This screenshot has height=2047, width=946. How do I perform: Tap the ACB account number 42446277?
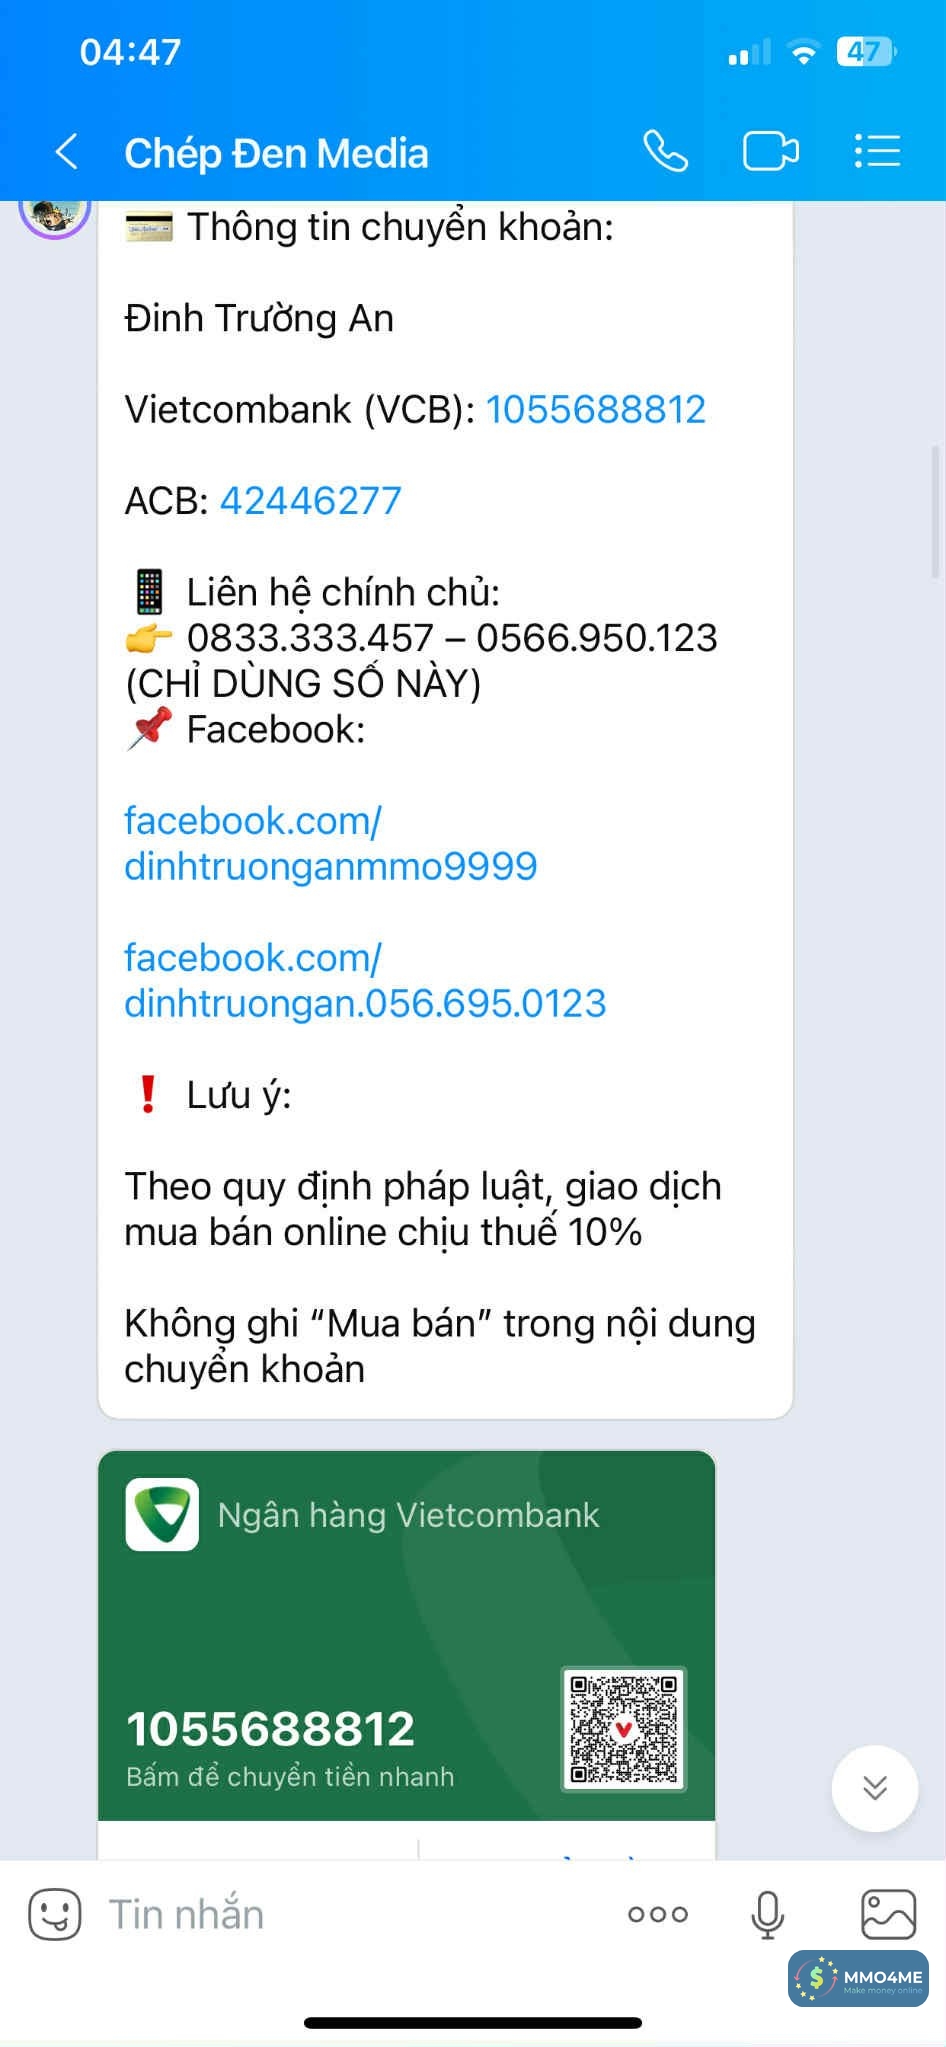point(311,500)
